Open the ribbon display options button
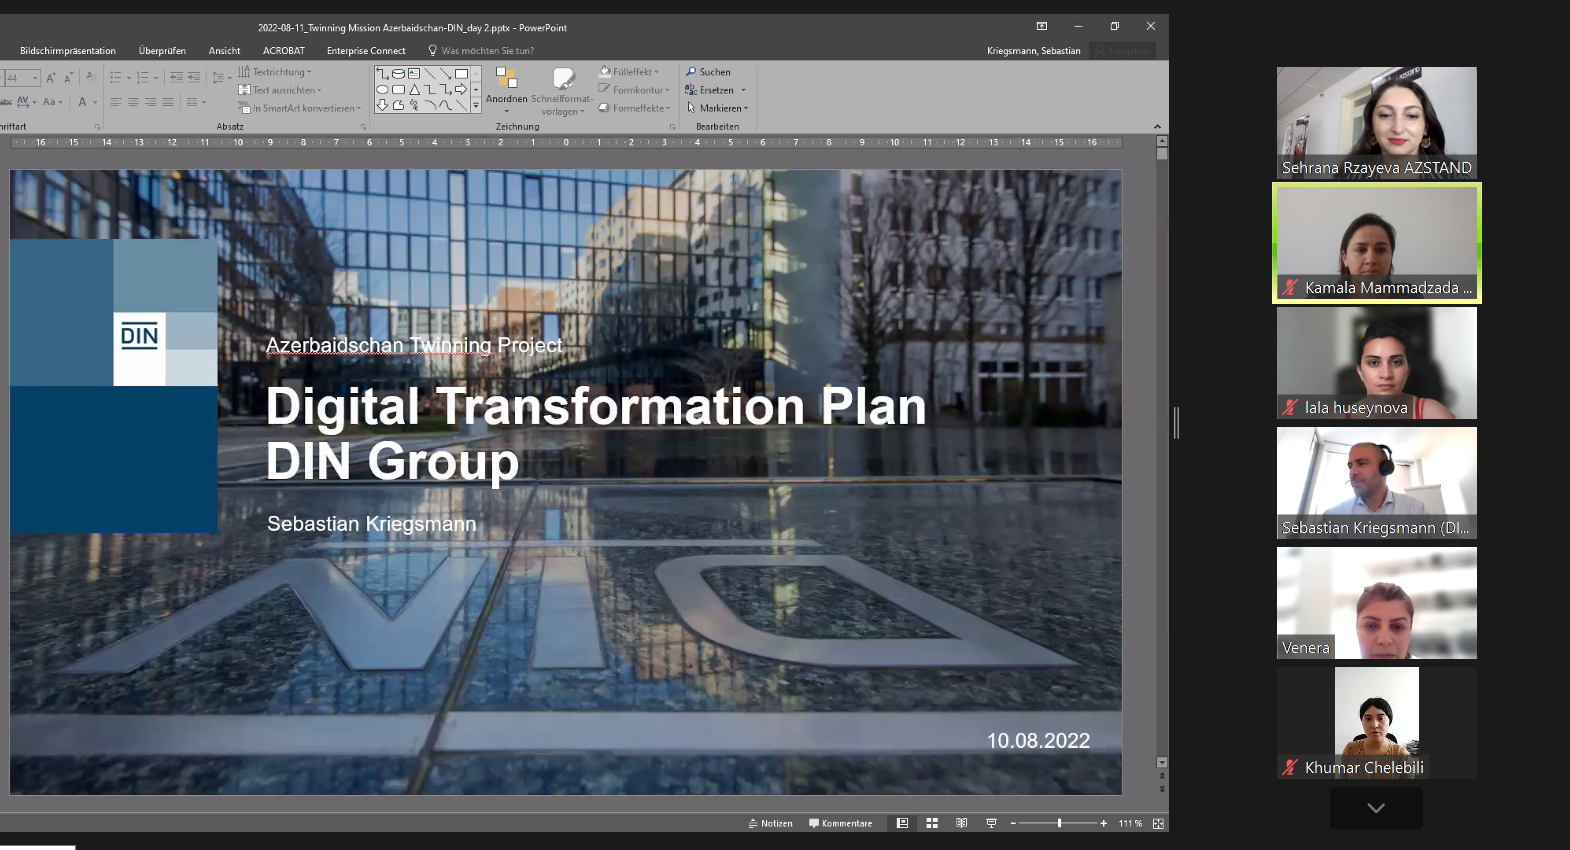The image size is (1570, 850). (x=1042, y=27)
